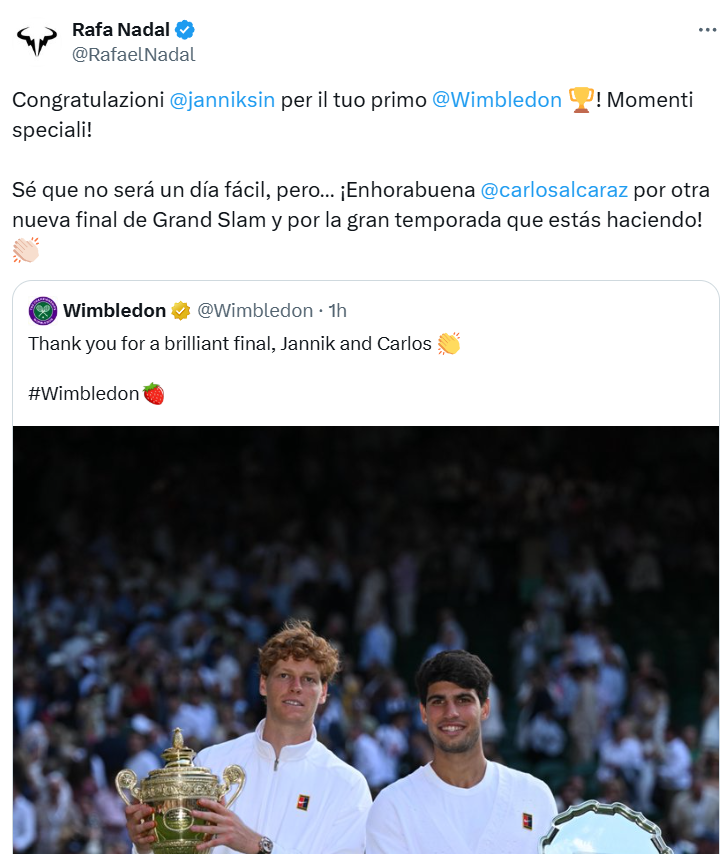Click the clapping emoji in the Wimbledon tweet
Image resolution: width=722 pixels, height=854 pixels.
pyautogui.click(x=448, y=343)
